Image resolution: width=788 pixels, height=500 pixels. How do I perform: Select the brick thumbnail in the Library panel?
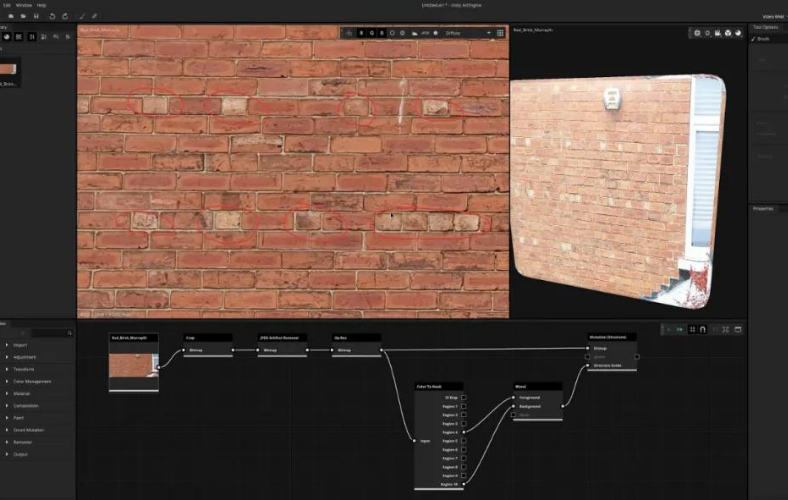(8, 69)
